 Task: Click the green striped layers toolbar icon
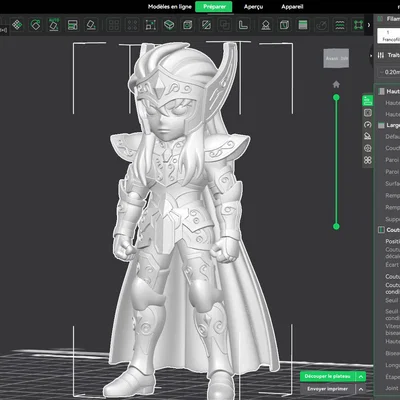303,25
